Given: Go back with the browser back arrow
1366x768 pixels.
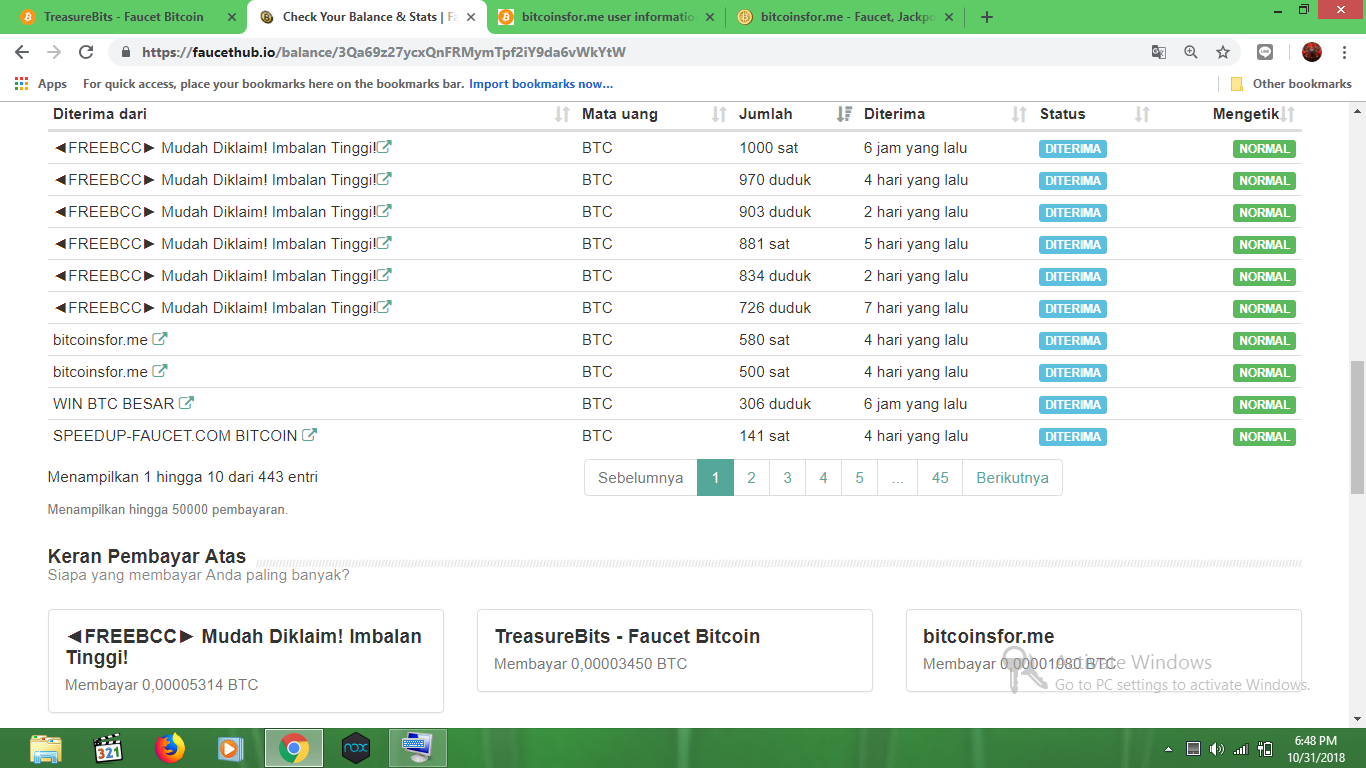Looking at the screenshot, I should pyautogui.click(x=22, y=52).
